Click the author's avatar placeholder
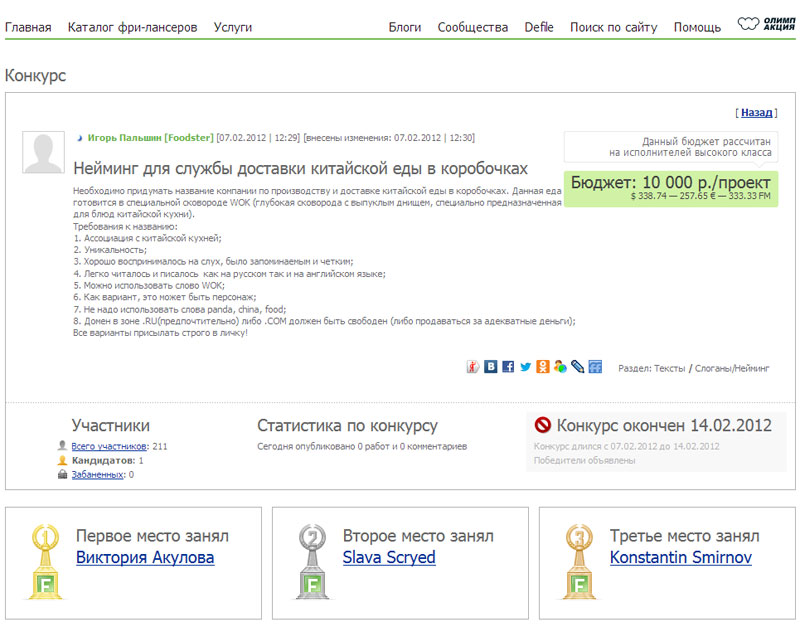The width and height of the screenshot is (800, 627). pos(43,153)
